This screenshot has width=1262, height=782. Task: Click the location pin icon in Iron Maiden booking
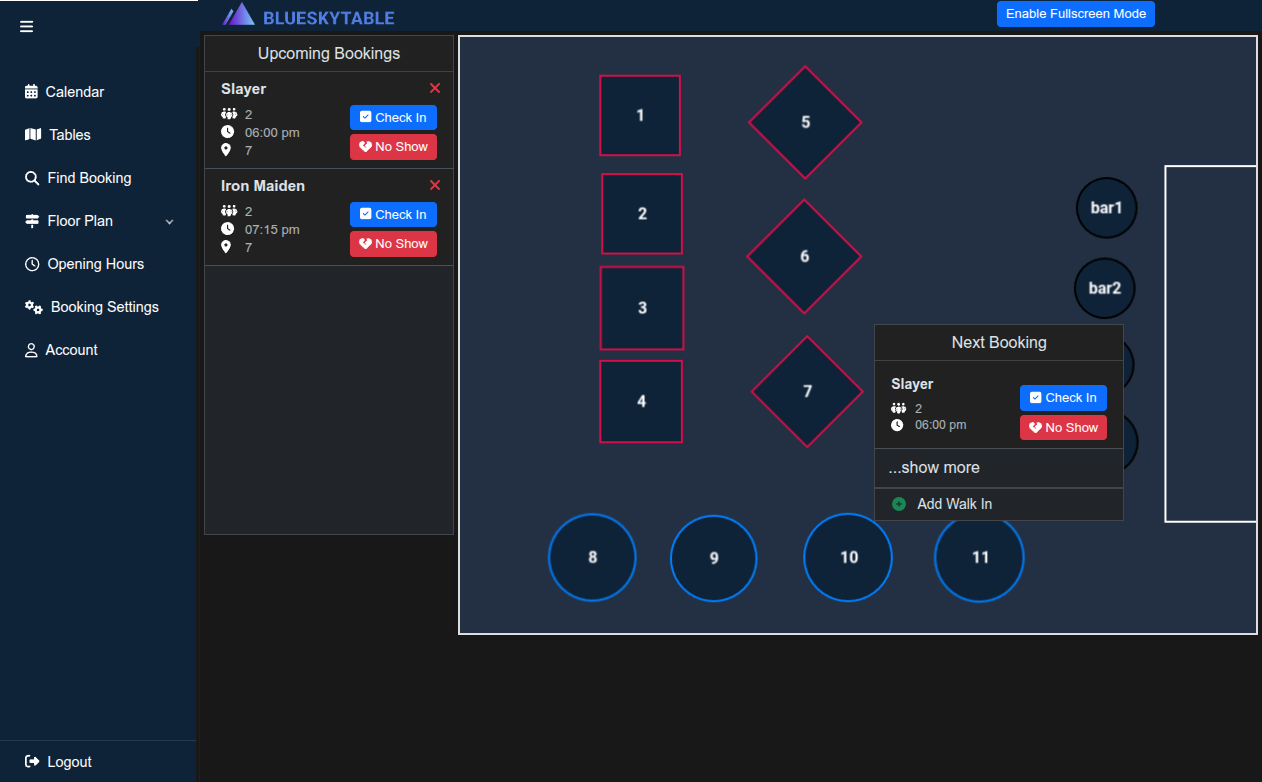(226, 247)
